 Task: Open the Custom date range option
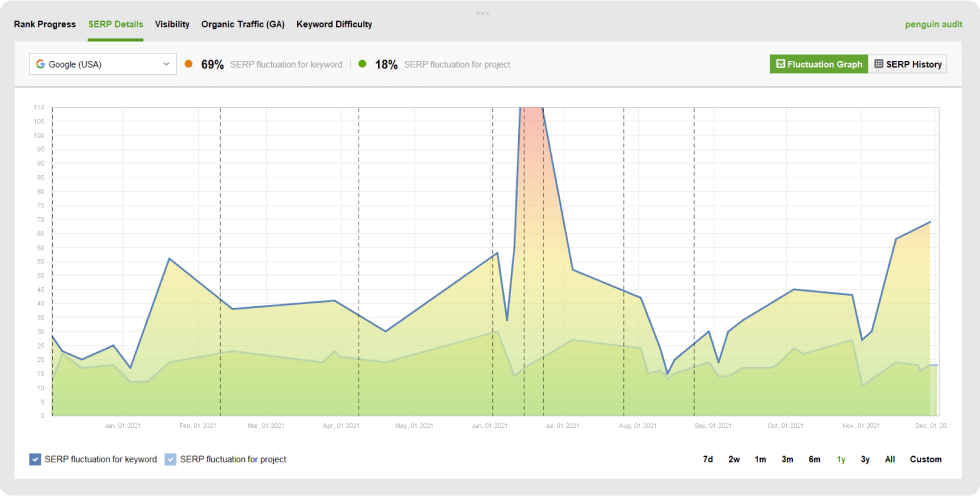tap(926, 459)
